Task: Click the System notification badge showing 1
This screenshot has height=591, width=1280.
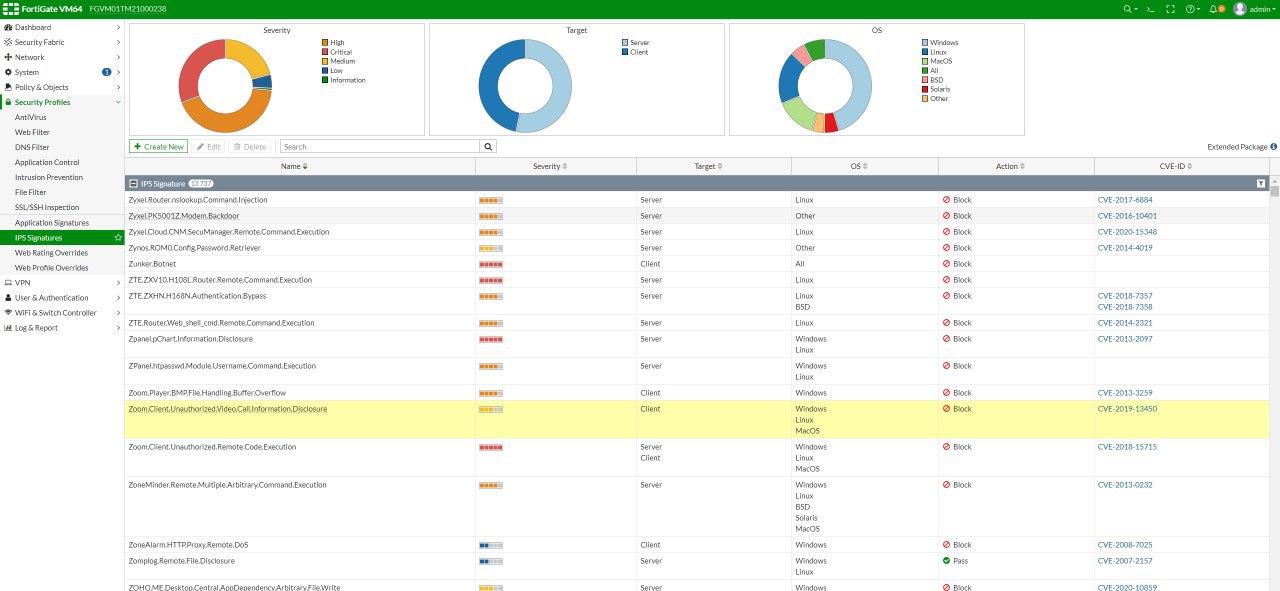Action: point(107,72)
